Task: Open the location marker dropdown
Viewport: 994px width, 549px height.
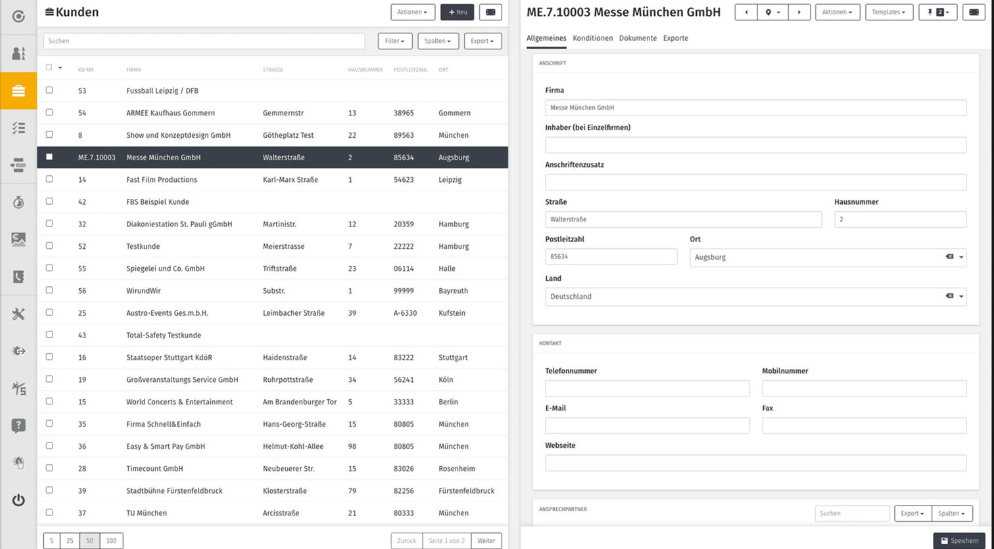Action: coord(772,12)
